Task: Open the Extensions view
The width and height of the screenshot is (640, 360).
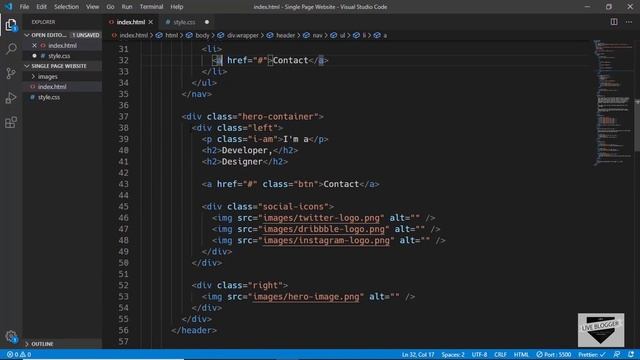Action: pyautogui.click(x=11, y=122)
